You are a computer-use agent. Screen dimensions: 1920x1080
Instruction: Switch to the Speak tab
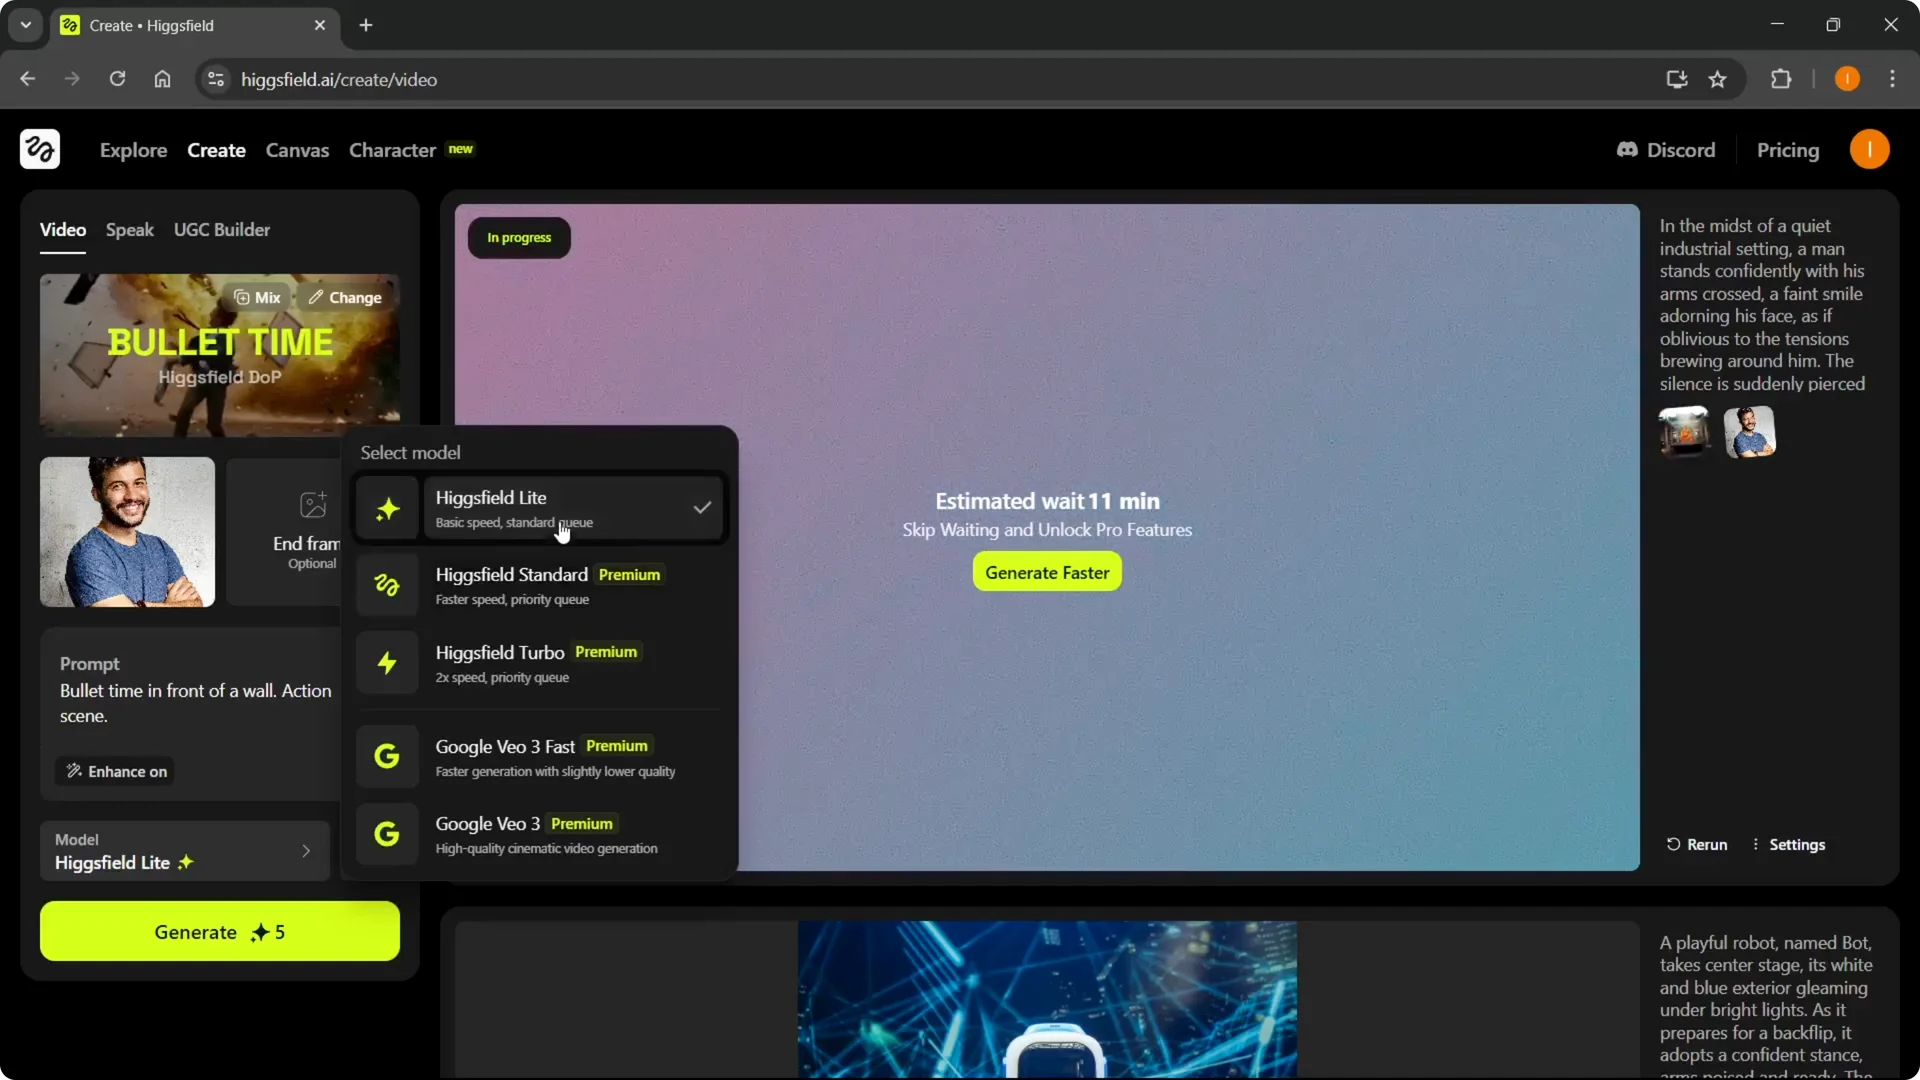click(x=129, y=229)
